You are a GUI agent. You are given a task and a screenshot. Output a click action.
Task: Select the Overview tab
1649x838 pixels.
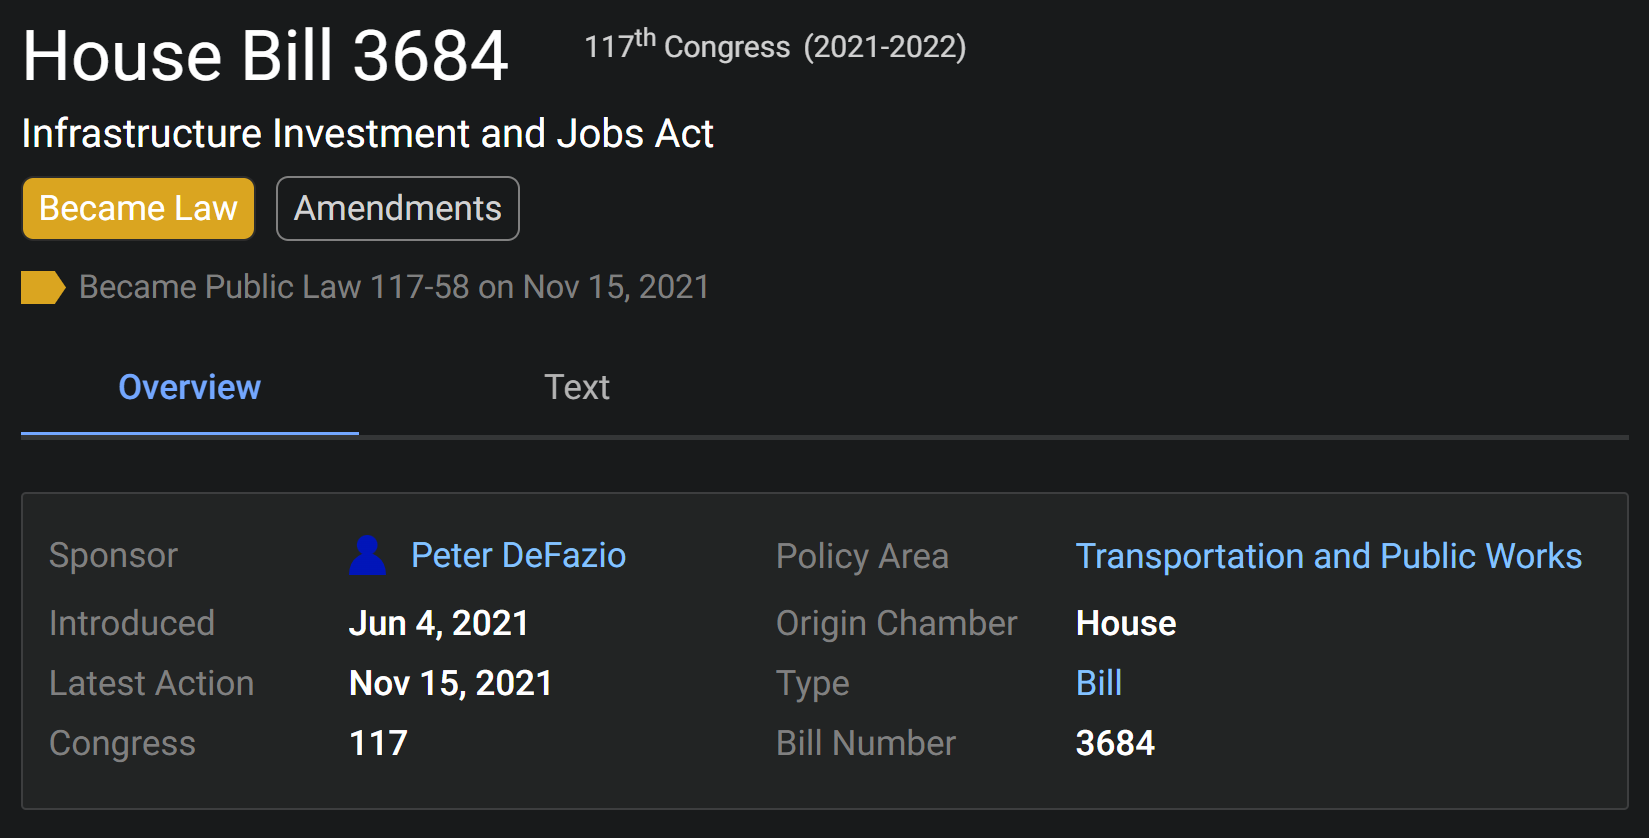tap(189, 387)
